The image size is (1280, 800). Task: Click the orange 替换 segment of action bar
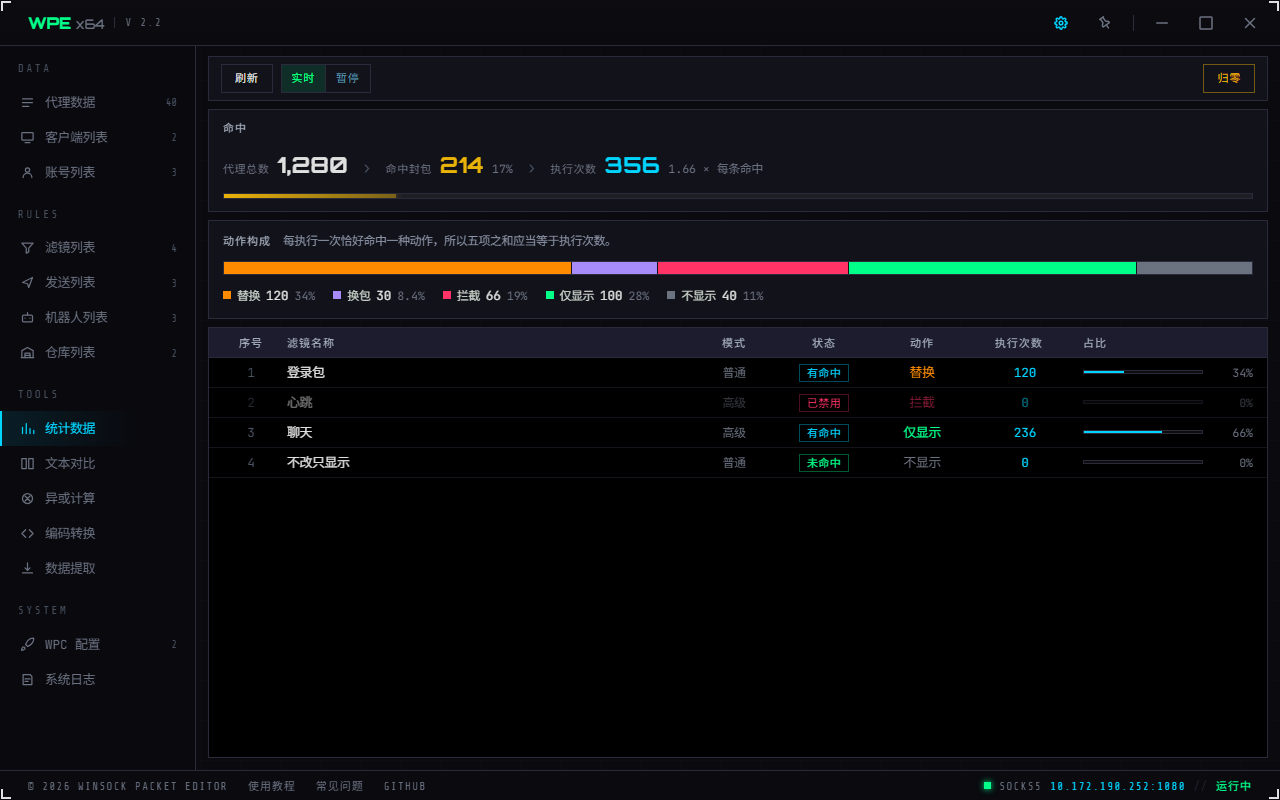[x=397, y=268]
